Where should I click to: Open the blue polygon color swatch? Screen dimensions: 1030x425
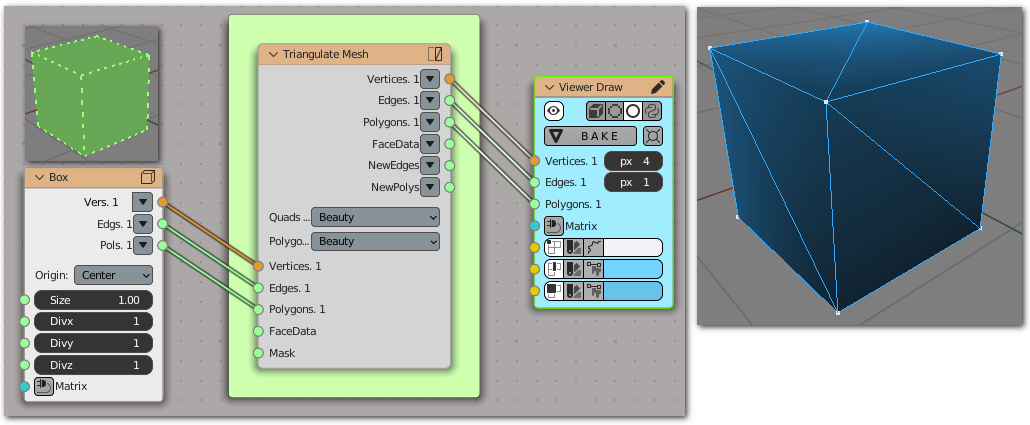(633, 291)
